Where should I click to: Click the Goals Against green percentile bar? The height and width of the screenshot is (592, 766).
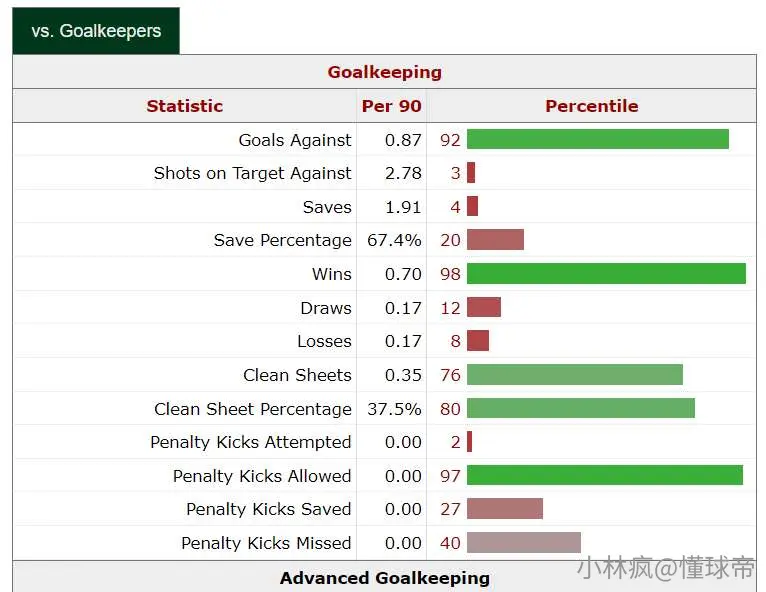pos(598,139)
